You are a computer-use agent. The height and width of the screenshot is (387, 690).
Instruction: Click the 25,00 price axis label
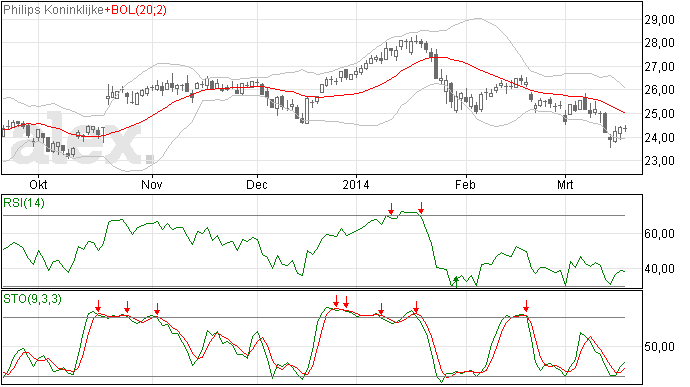(660, 114)
